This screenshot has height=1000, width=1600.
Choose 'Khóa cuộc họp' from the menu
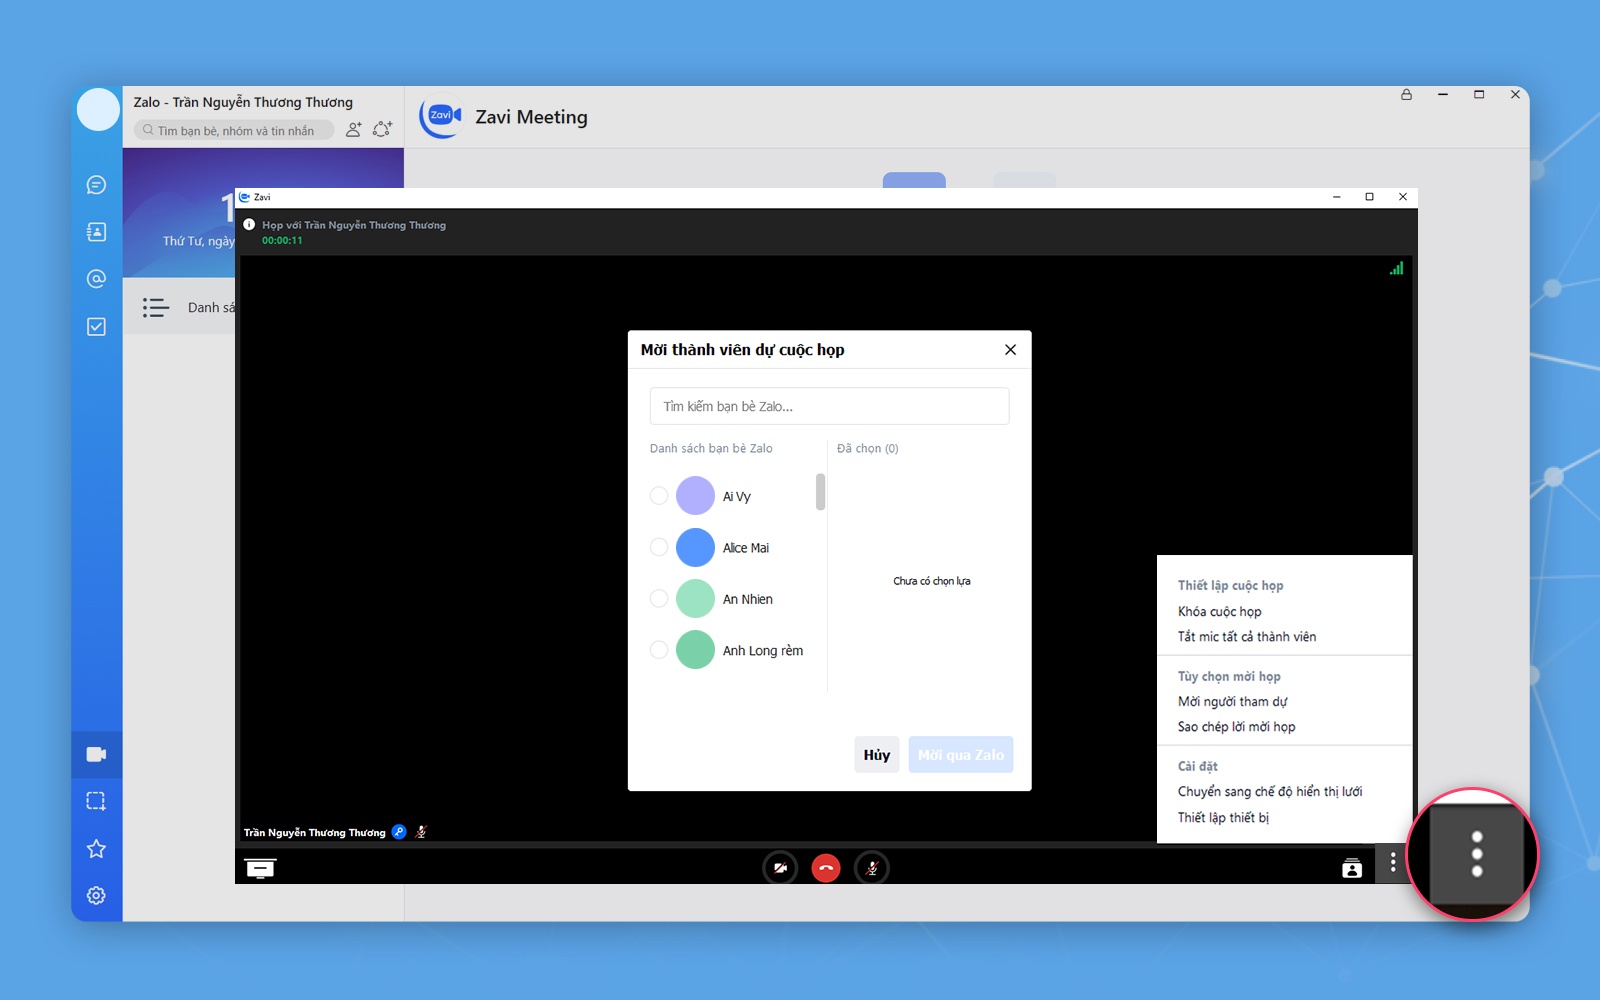tap(1219, 611)
